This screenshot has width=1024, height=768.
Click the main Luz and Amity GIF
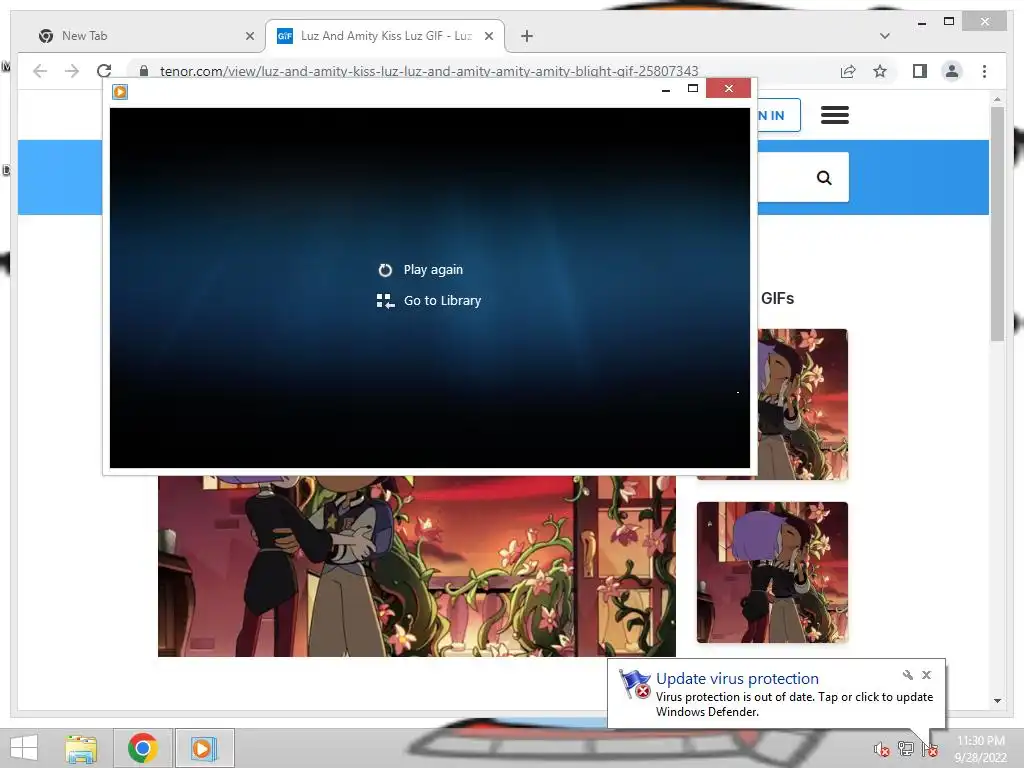click(x=417, y=566)
